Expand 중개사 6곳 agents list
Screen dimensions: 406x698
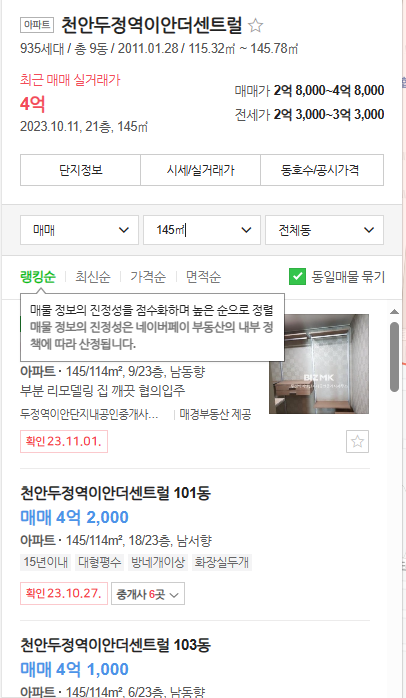(148, 594)
